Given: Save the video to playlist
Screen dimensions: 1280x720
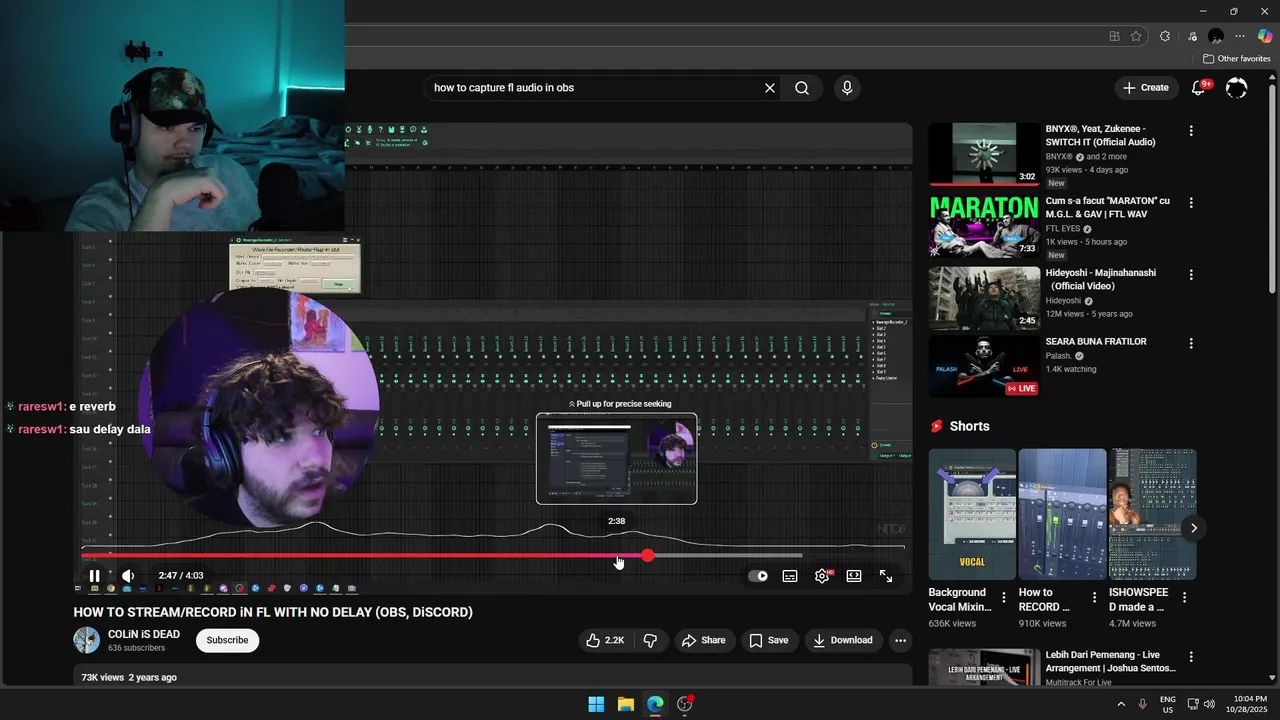Looking at the screenshot, I should (769, 640).
